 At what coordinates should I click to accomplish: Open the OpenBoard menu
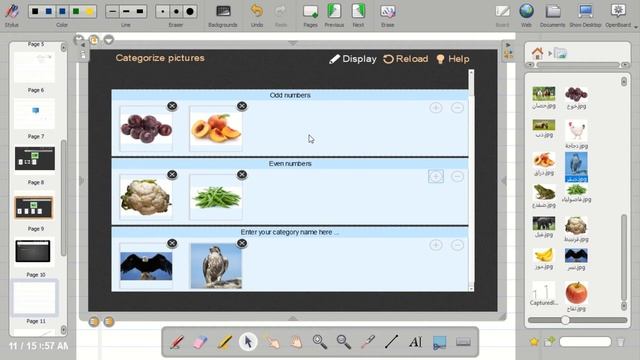click(618, 16)
